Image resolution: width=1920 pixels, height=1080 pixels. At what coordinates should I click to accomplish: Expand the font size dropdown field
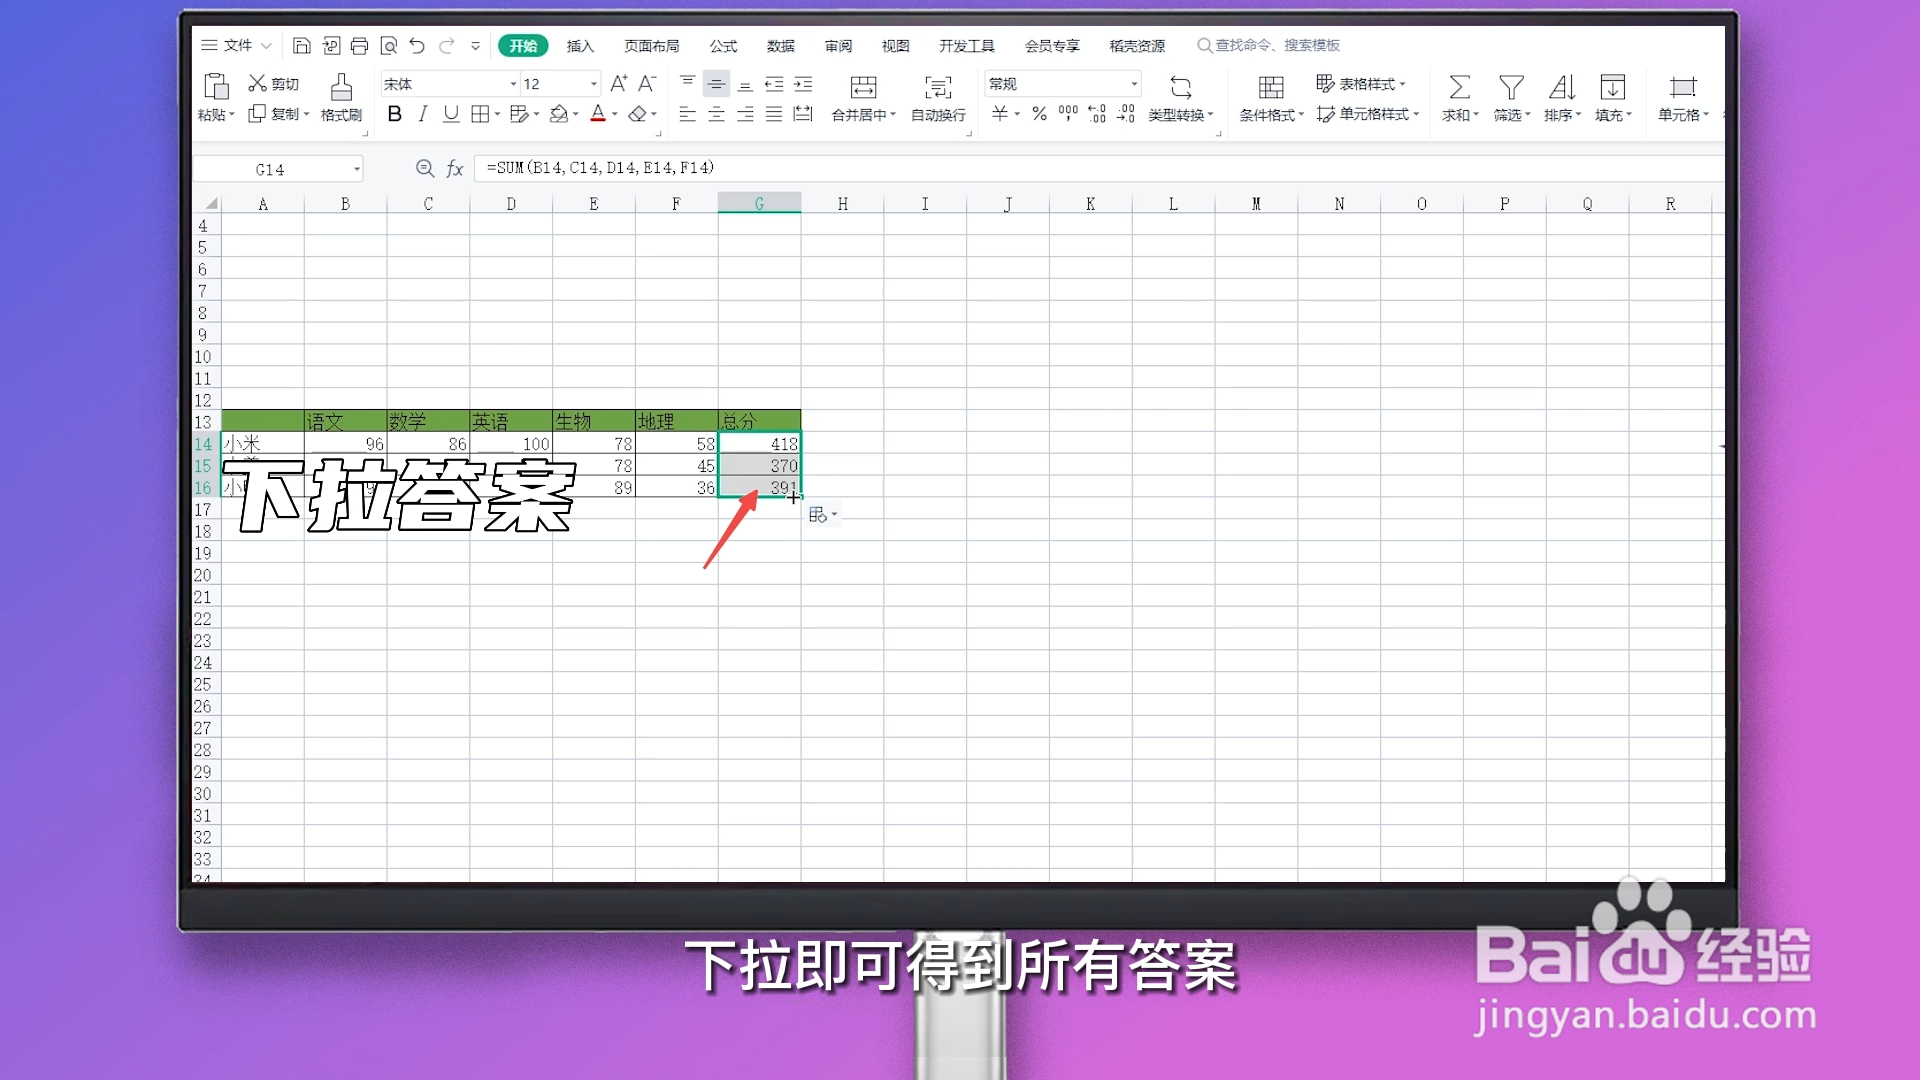click(x=591, y=83)
